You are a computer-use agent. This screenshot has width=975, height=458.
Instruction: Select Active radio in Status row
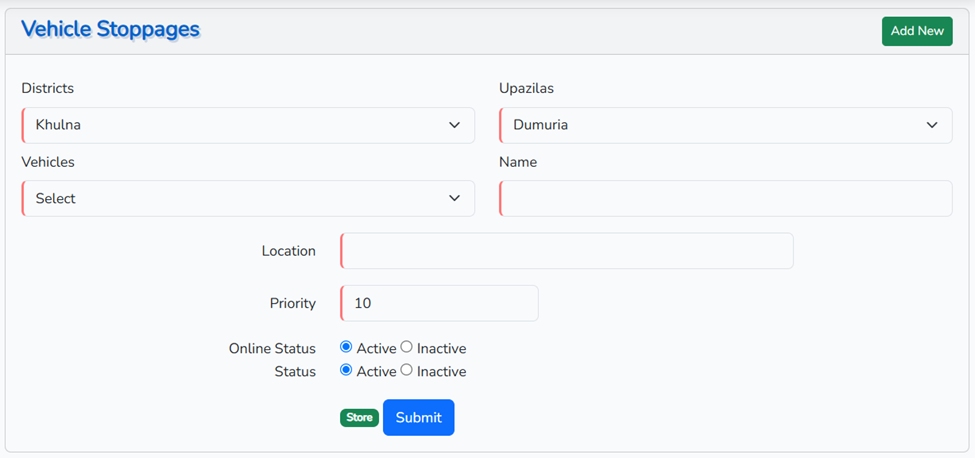[x=346, y=370]
